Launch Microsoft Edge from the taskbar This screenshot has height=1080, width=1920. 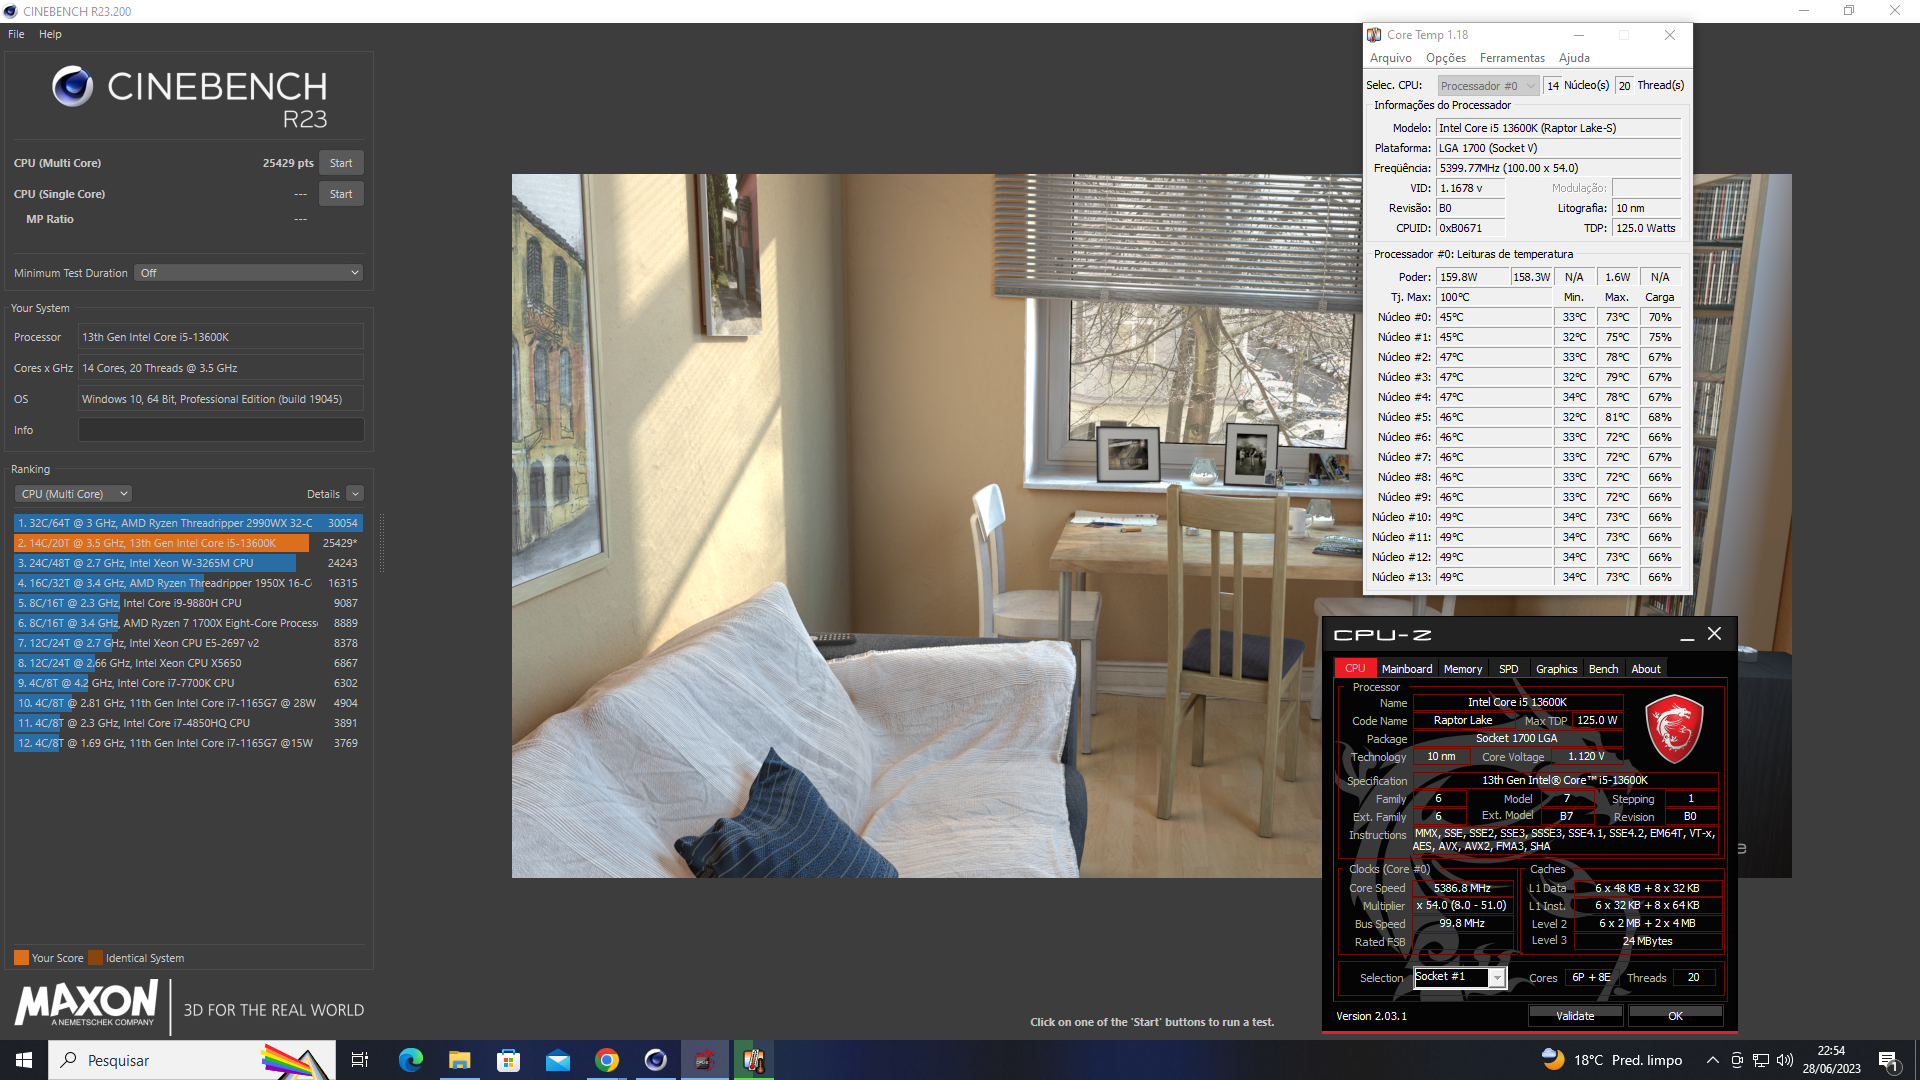[x=410, y=1060]
